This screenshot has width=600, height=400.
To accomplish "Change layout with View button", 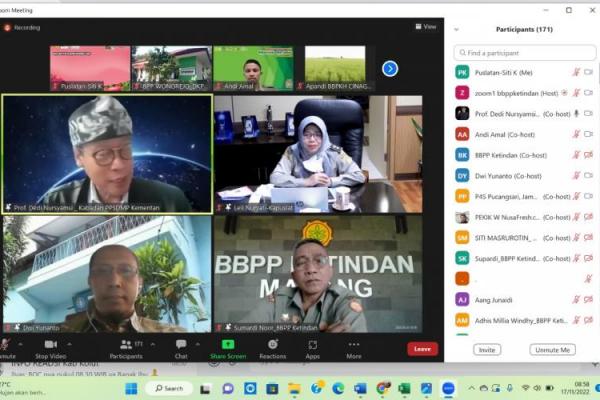I will click(x=426, y=26).
